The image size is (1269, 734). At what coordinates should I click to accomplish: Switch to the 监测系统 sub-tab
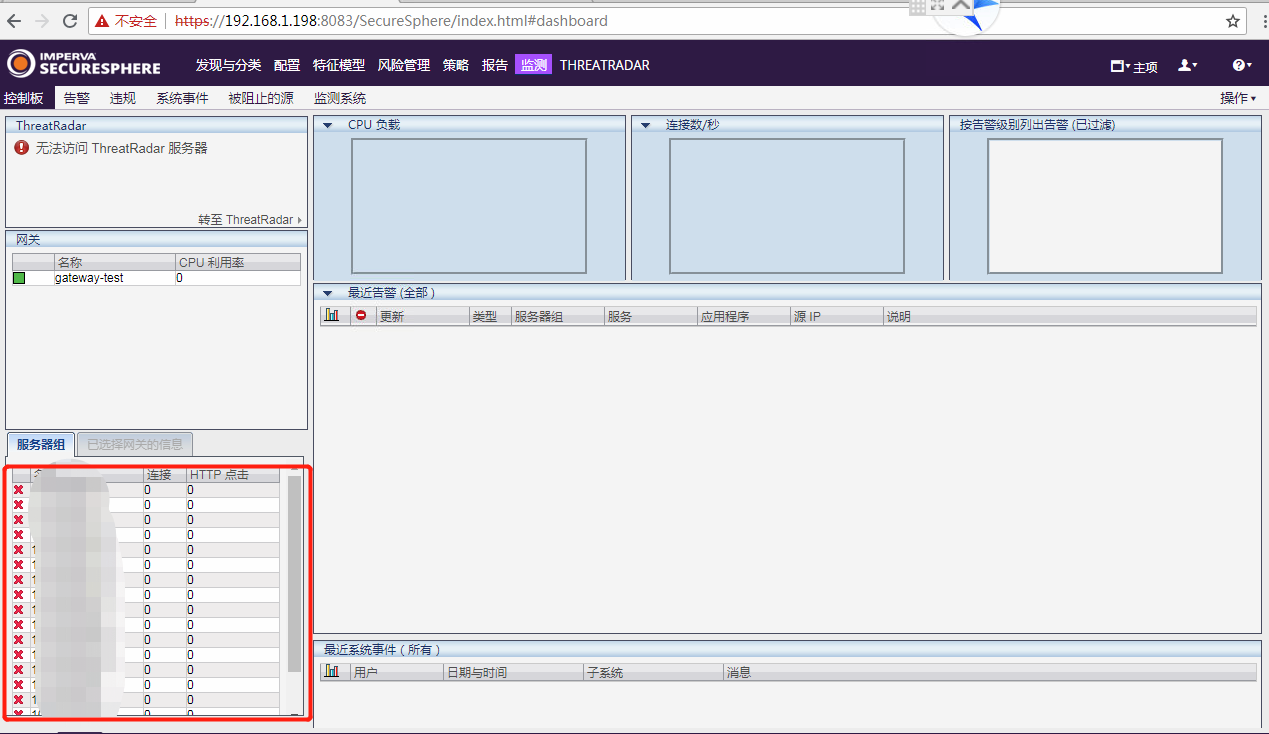[x=340, y=98]
